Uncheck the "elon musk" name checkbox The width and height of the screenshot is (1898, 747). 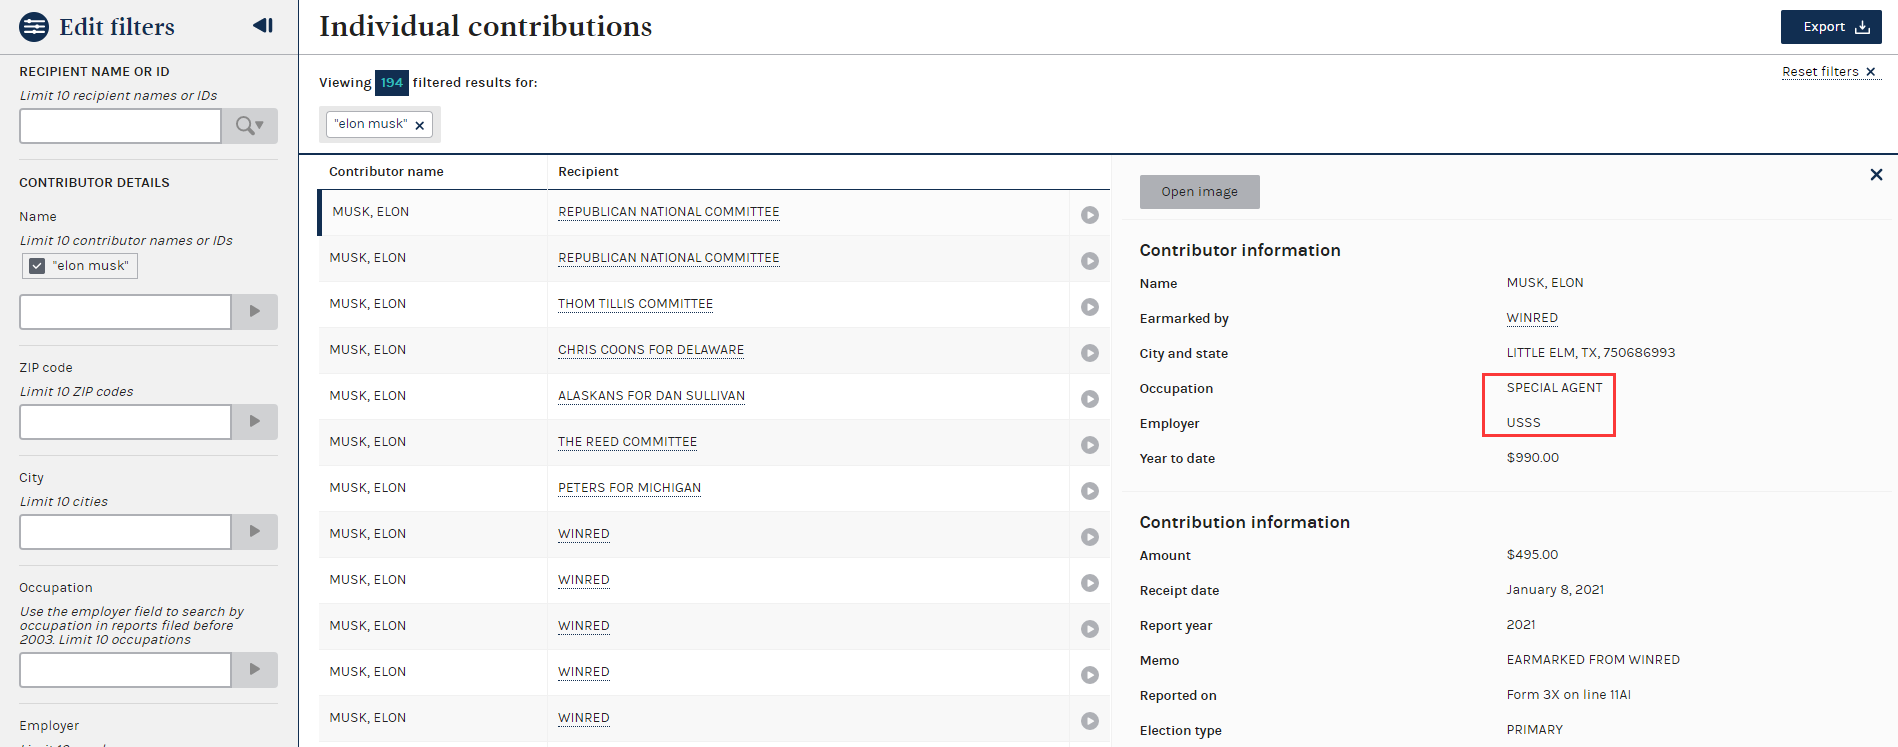pos(37,266)
